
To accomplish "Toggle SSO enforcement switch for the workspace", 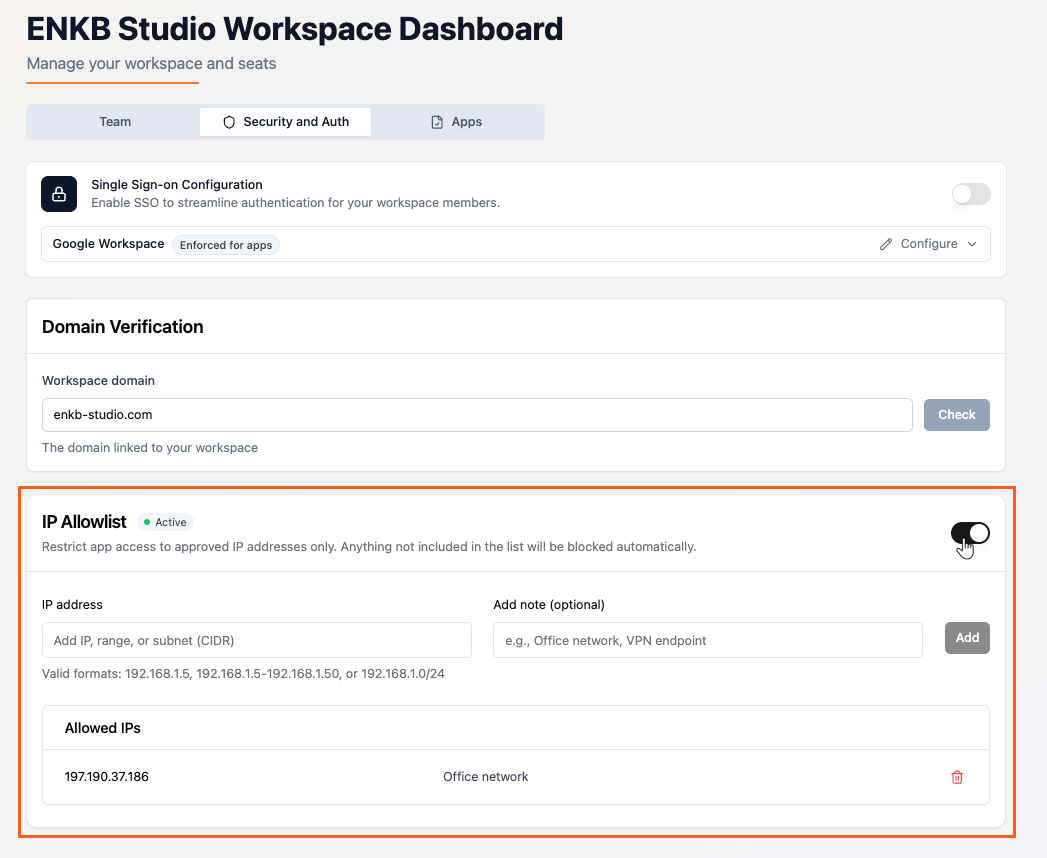I will [970, 194].
